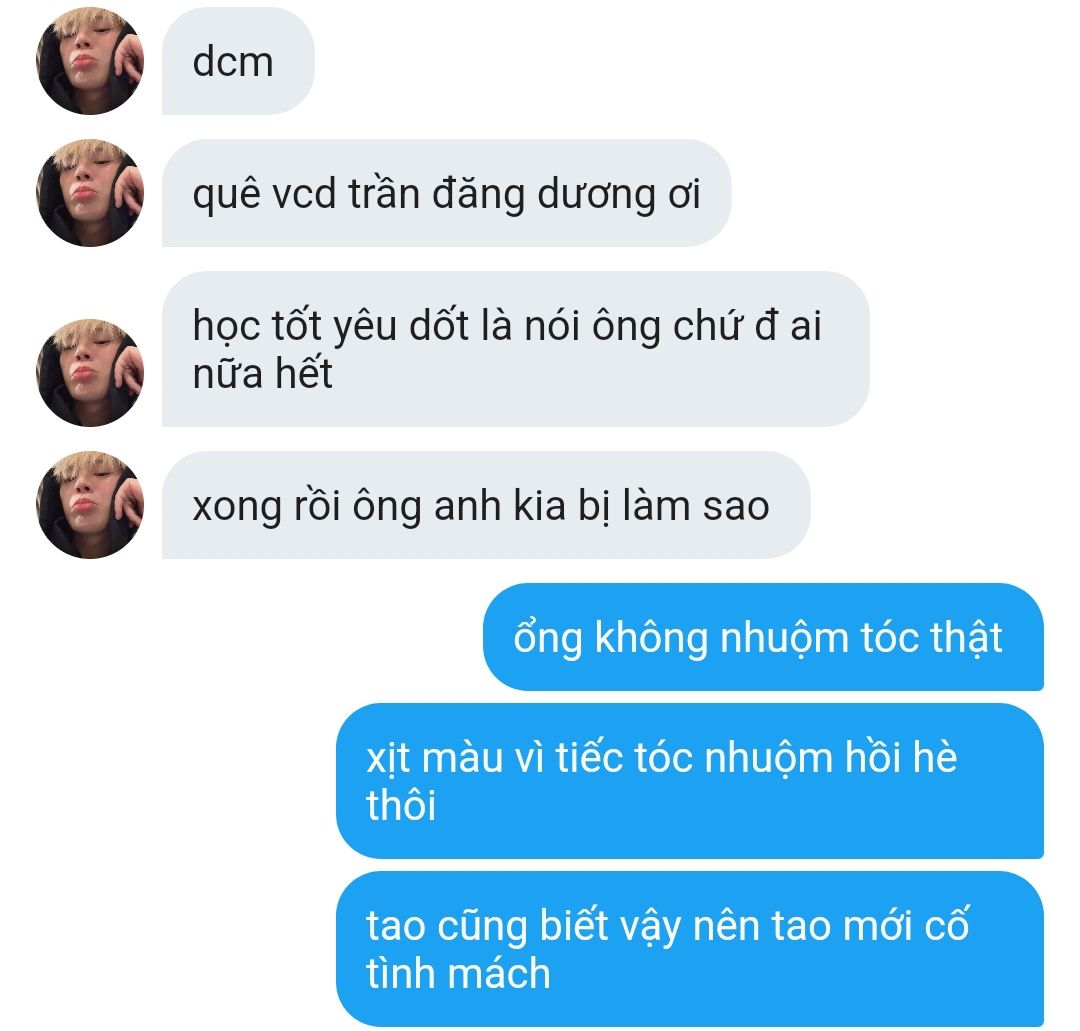The width and height of the screenshot is (1080, 1031).
Task: Tap the avatar next to 'quê vcd trần đăng dương ơi'
Action: [90, 193]
